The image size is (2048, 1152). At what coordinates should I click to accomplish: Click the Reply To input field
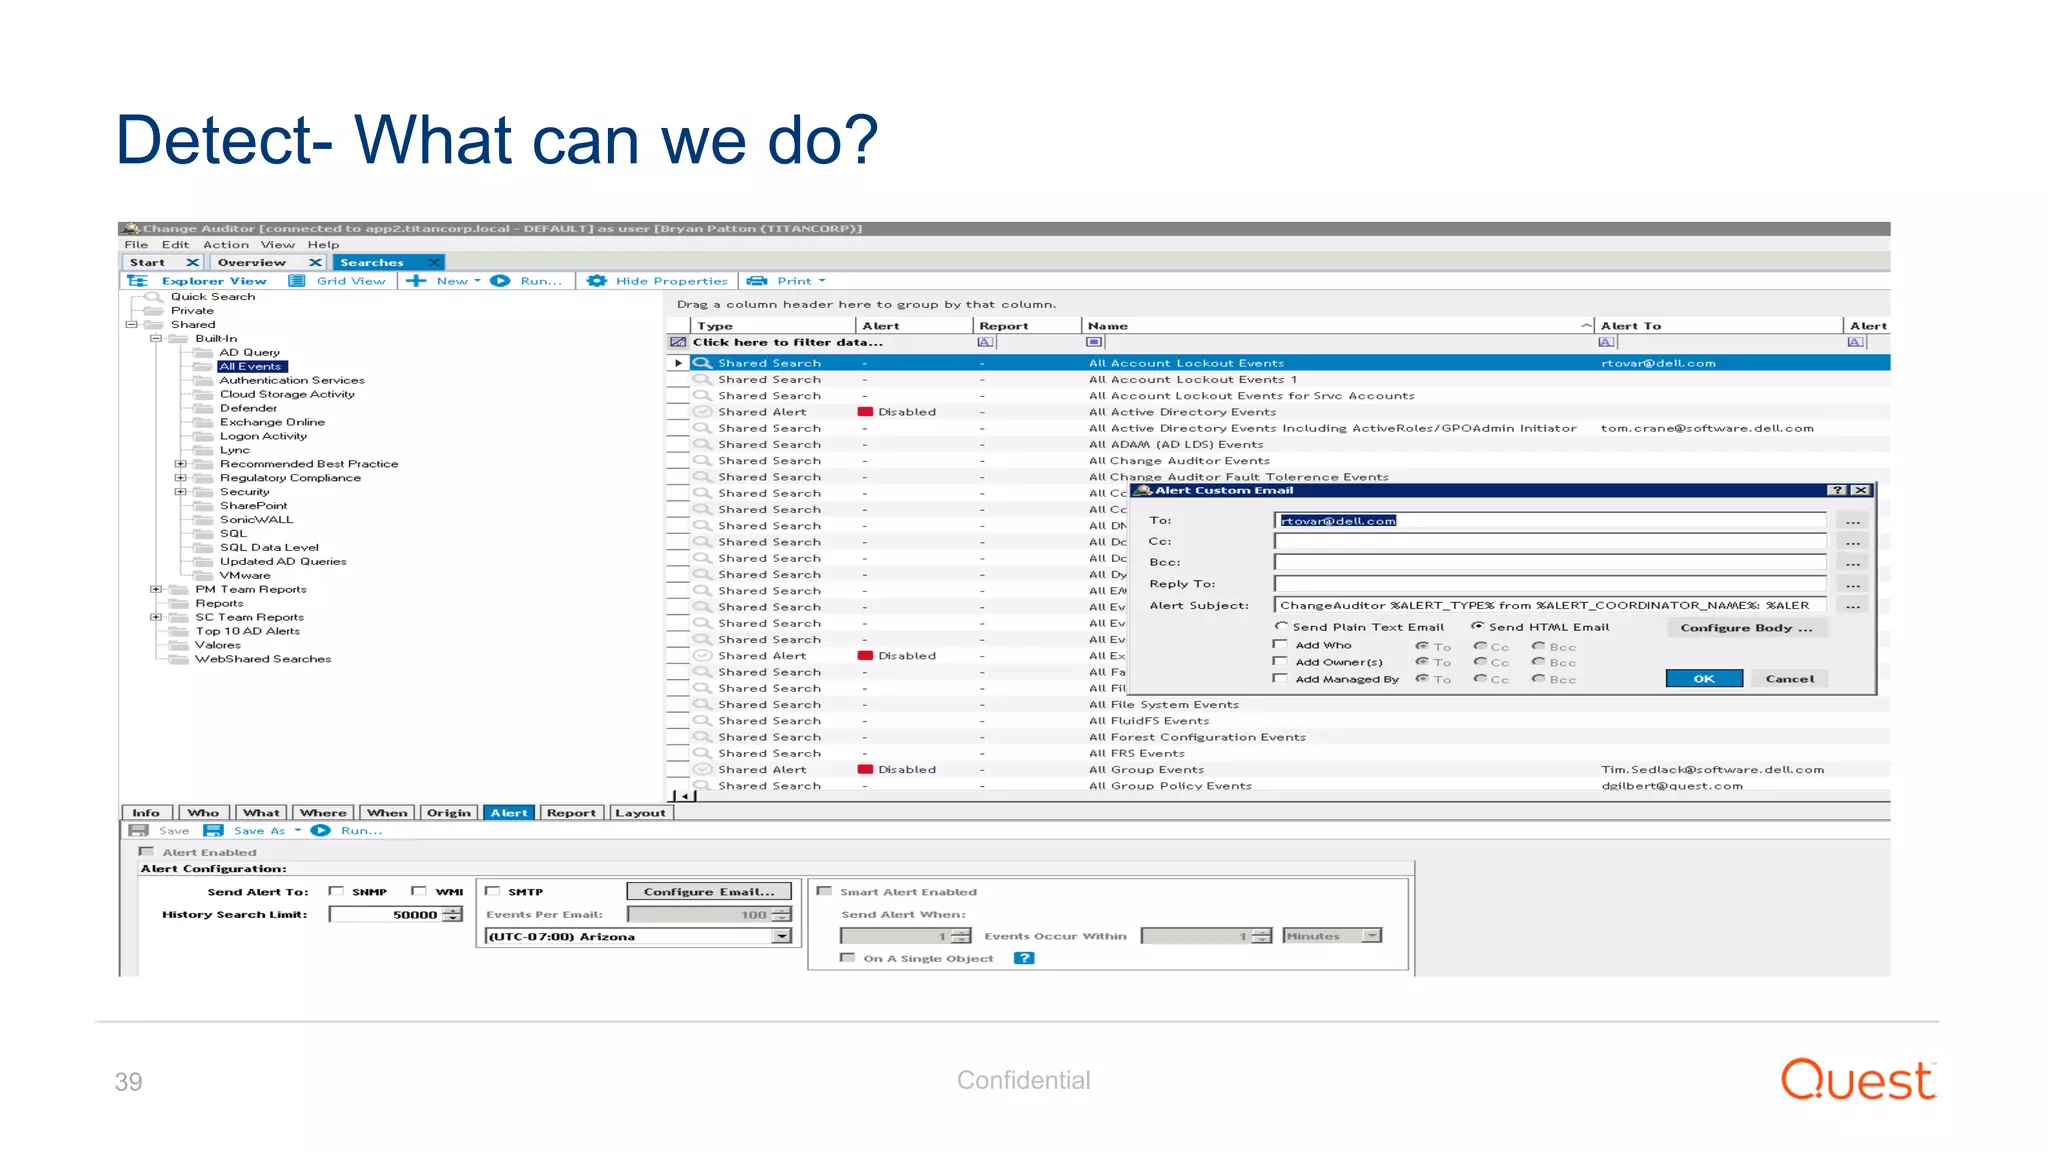point(1550,584)
